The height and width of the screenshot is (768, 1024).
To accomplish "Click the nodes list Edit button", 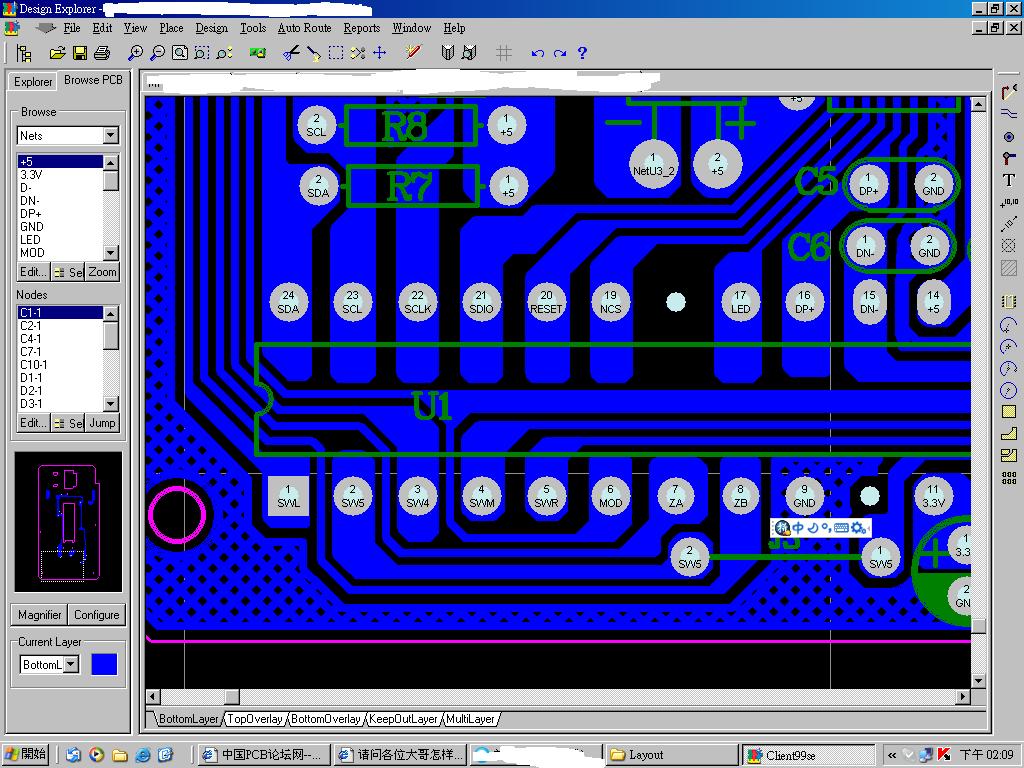I will pyautogui.click(x=33, y=423).
